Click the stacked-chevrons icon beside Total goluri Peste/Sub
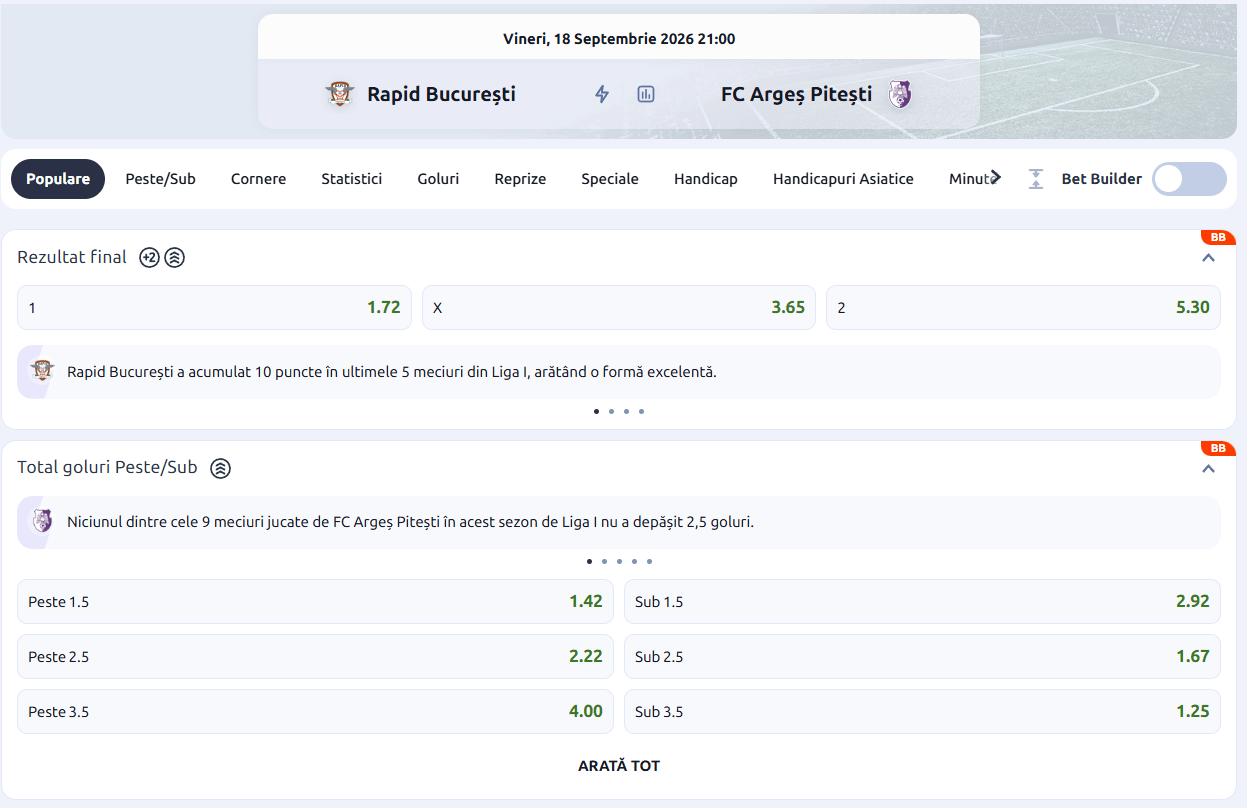Screen dimensions: 1247x808 (x=221, y=467)
